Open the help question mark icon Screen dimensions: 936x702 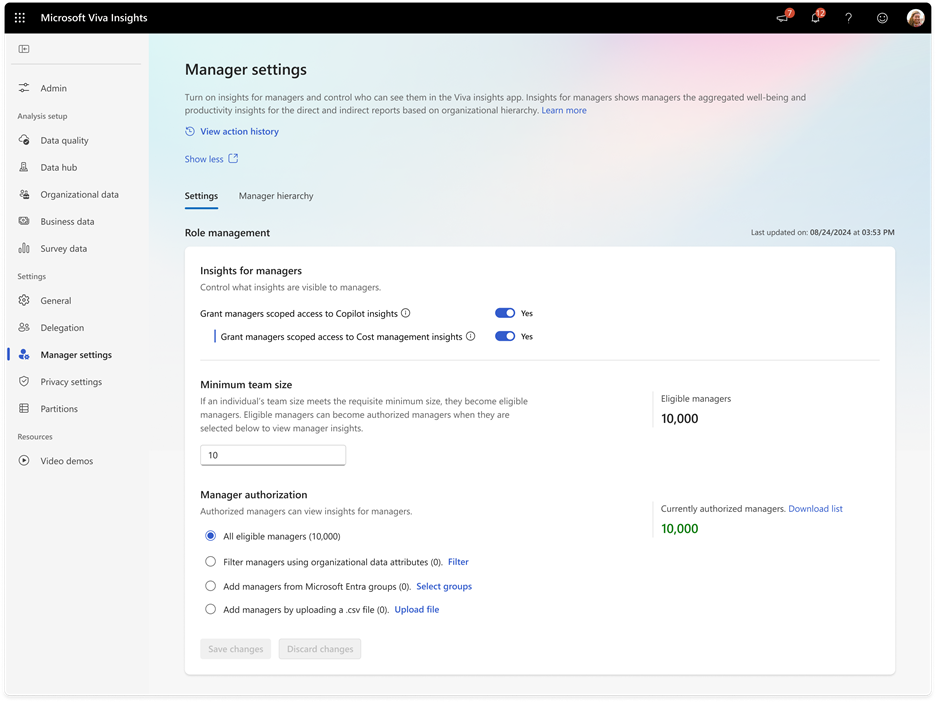pyautogui.click(x=848, y=18)
